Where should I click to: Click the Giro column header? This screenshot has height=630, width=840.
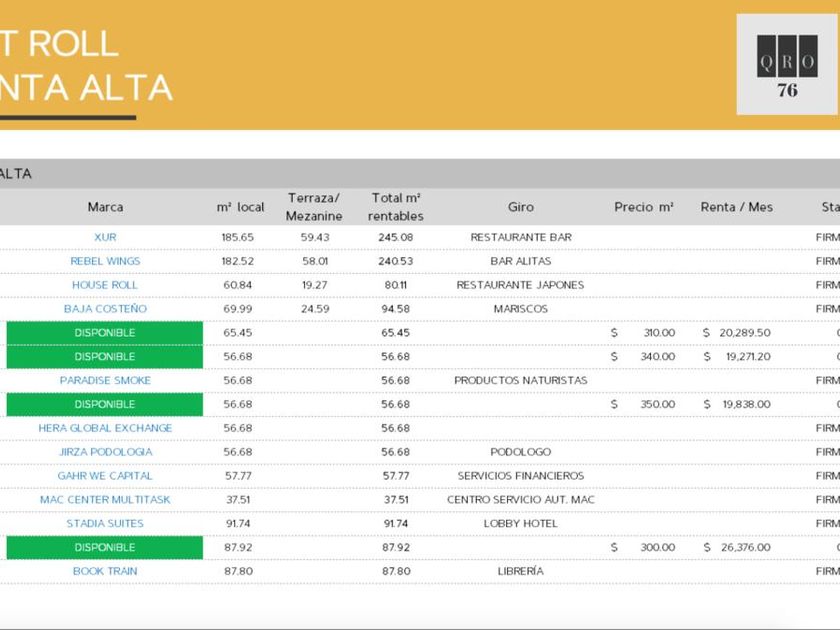520,207
